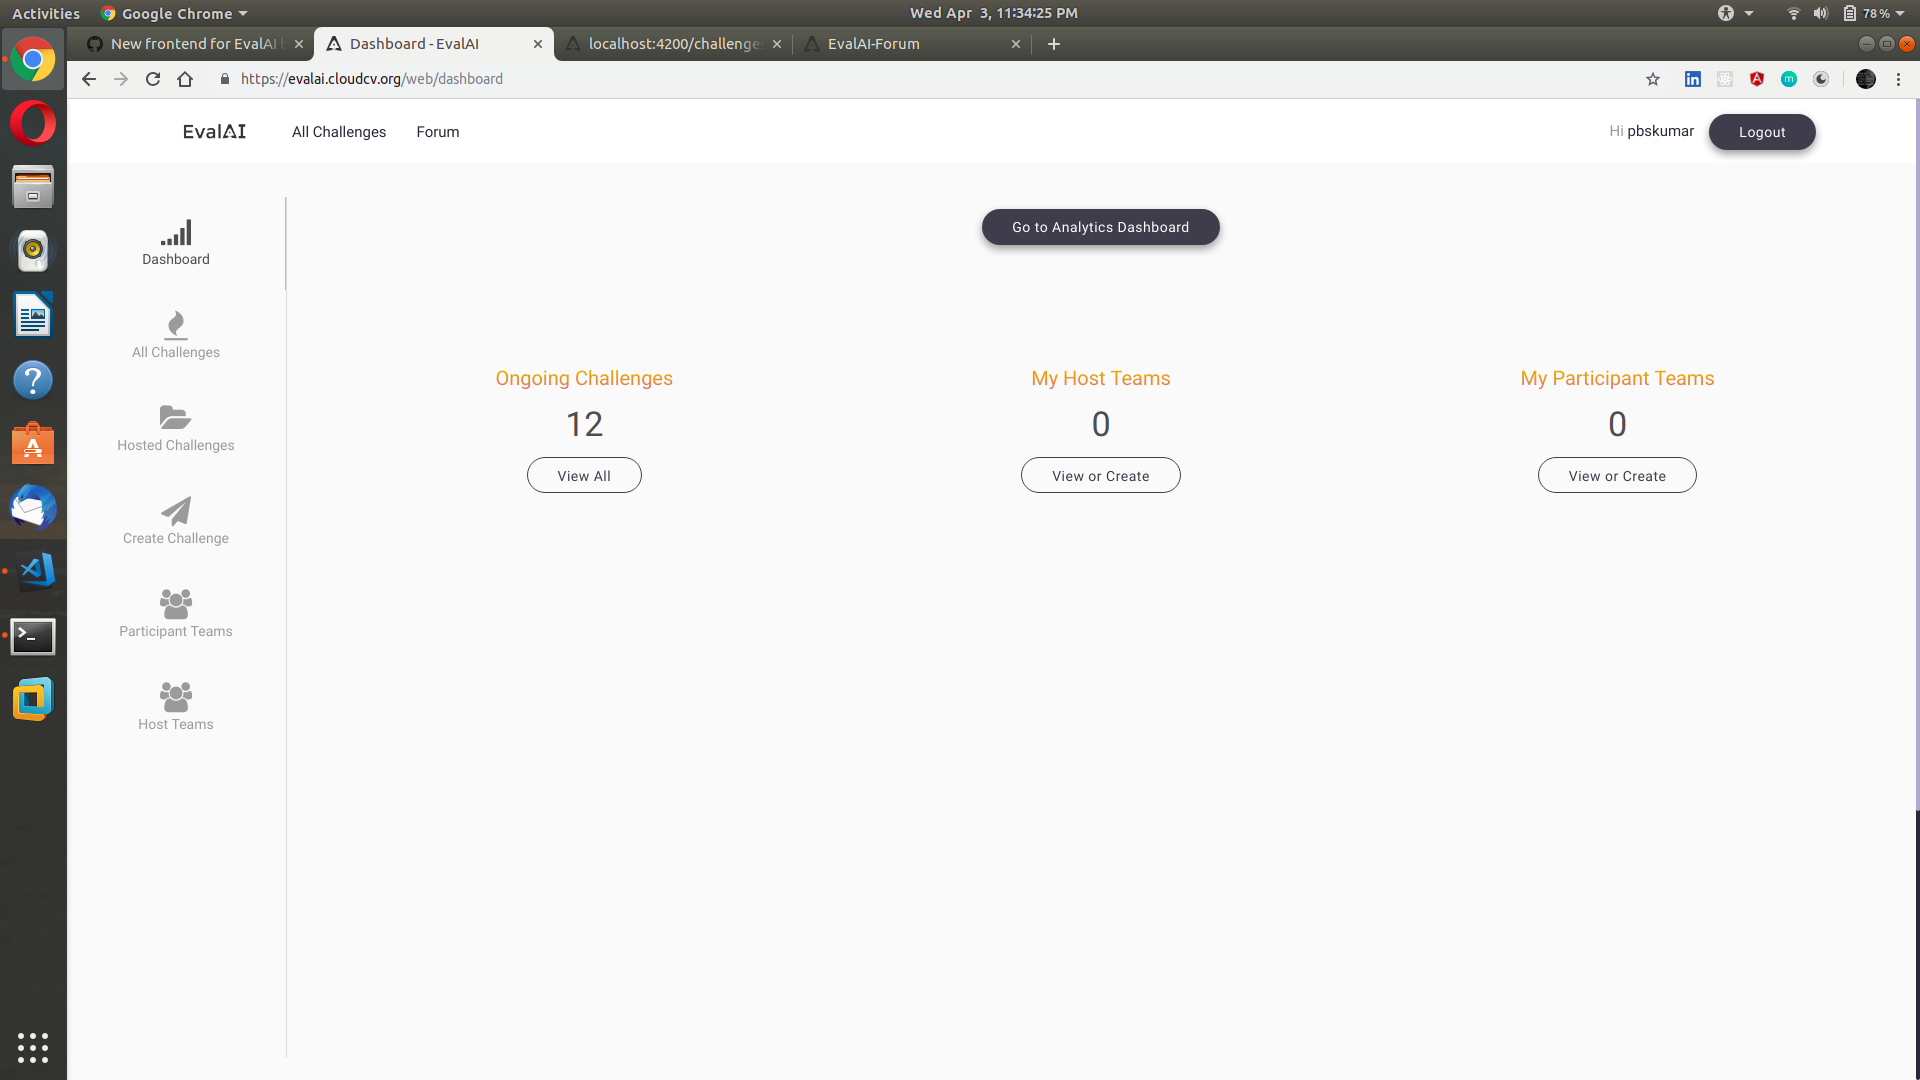
Task: Open the LinkedIn extension icon in toolbar
Action: click(x=1693, y=79)
